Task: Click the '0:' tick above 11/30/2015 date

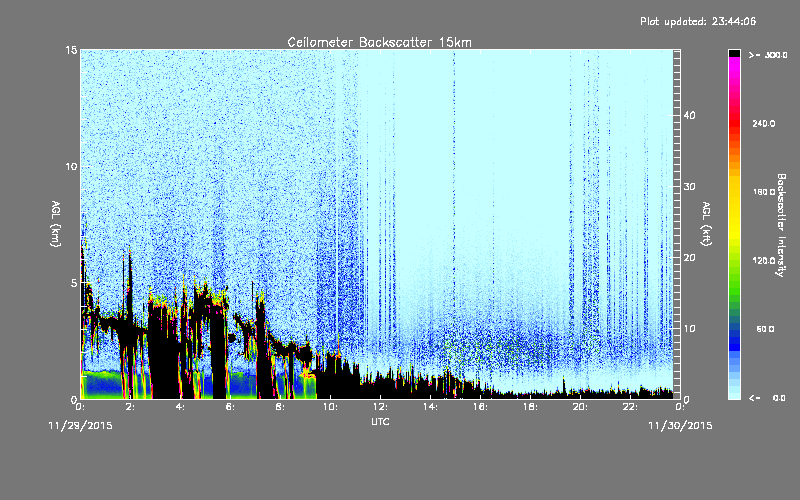Action: pos(680,407)
